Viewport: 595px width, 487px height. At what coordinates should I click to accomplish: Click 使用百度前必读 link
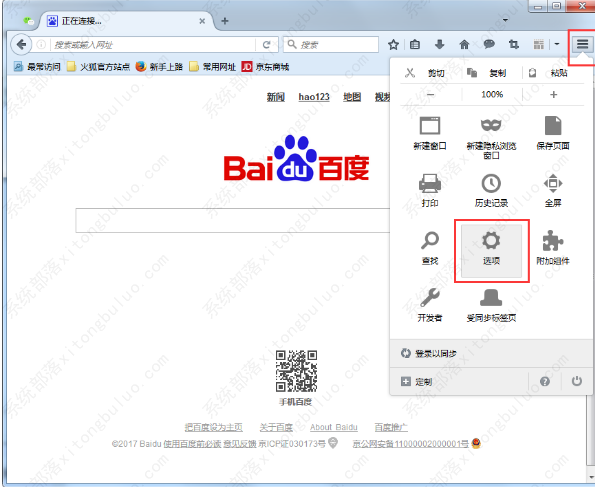click(x=192, y=444)
